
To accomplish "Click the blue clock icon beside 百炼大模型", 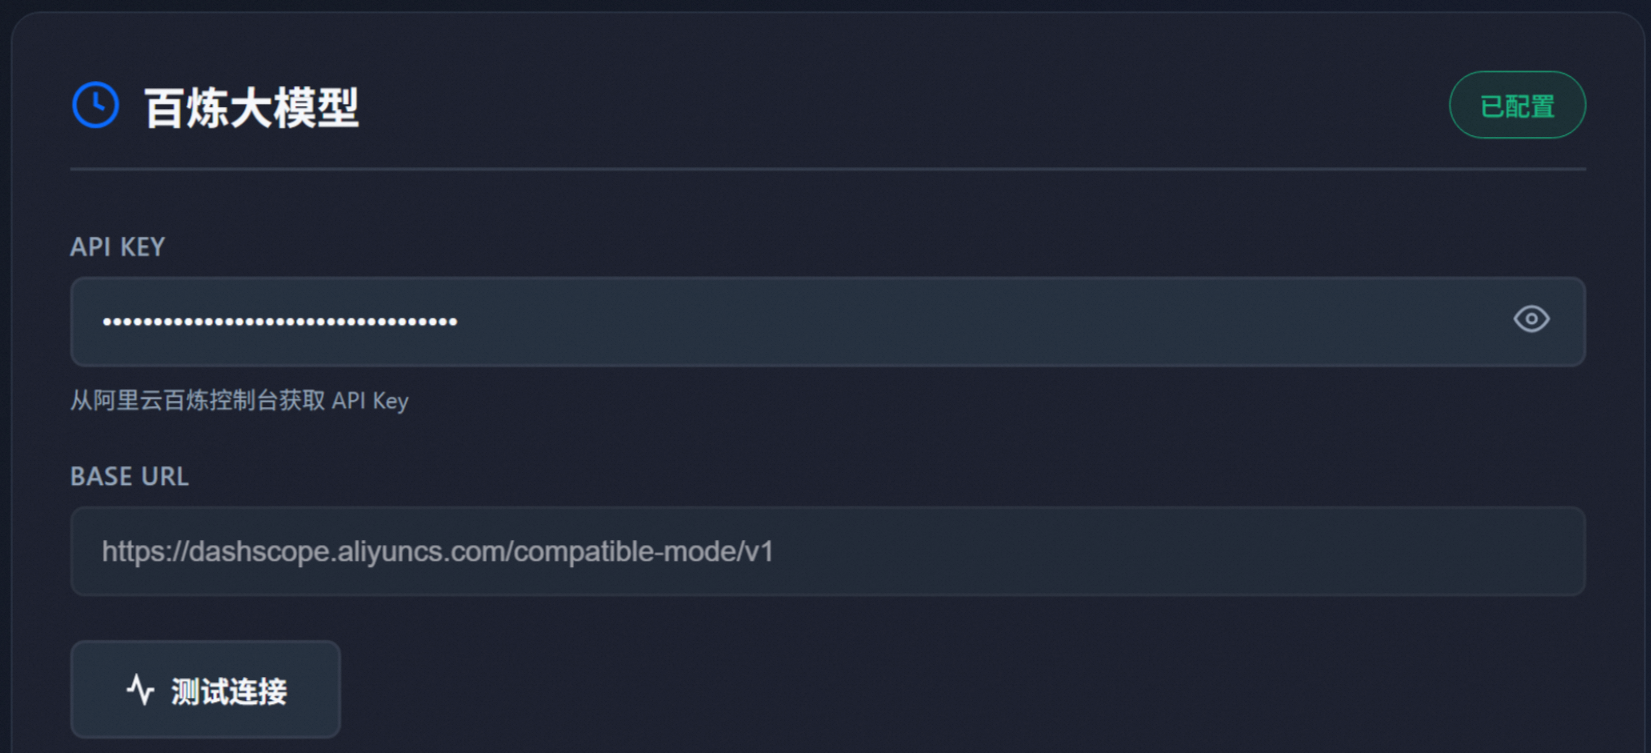I will (95, 105).
